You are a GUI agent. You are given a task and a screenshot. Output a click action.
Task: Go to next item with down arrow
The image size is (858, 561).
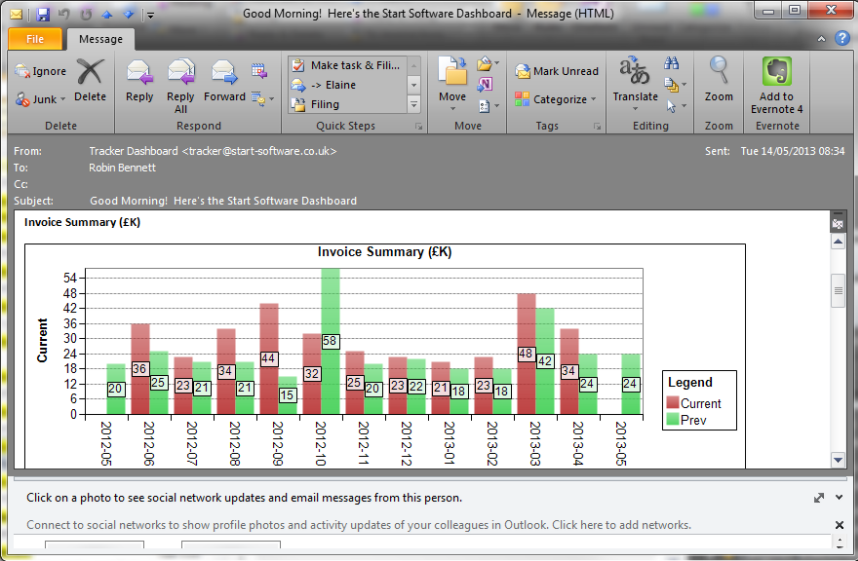click(x=129, y=15)
